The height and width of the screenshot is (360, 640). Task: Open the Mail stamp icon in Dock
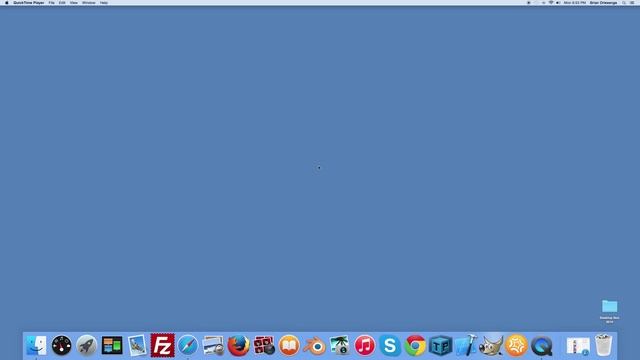pos(137,345)
